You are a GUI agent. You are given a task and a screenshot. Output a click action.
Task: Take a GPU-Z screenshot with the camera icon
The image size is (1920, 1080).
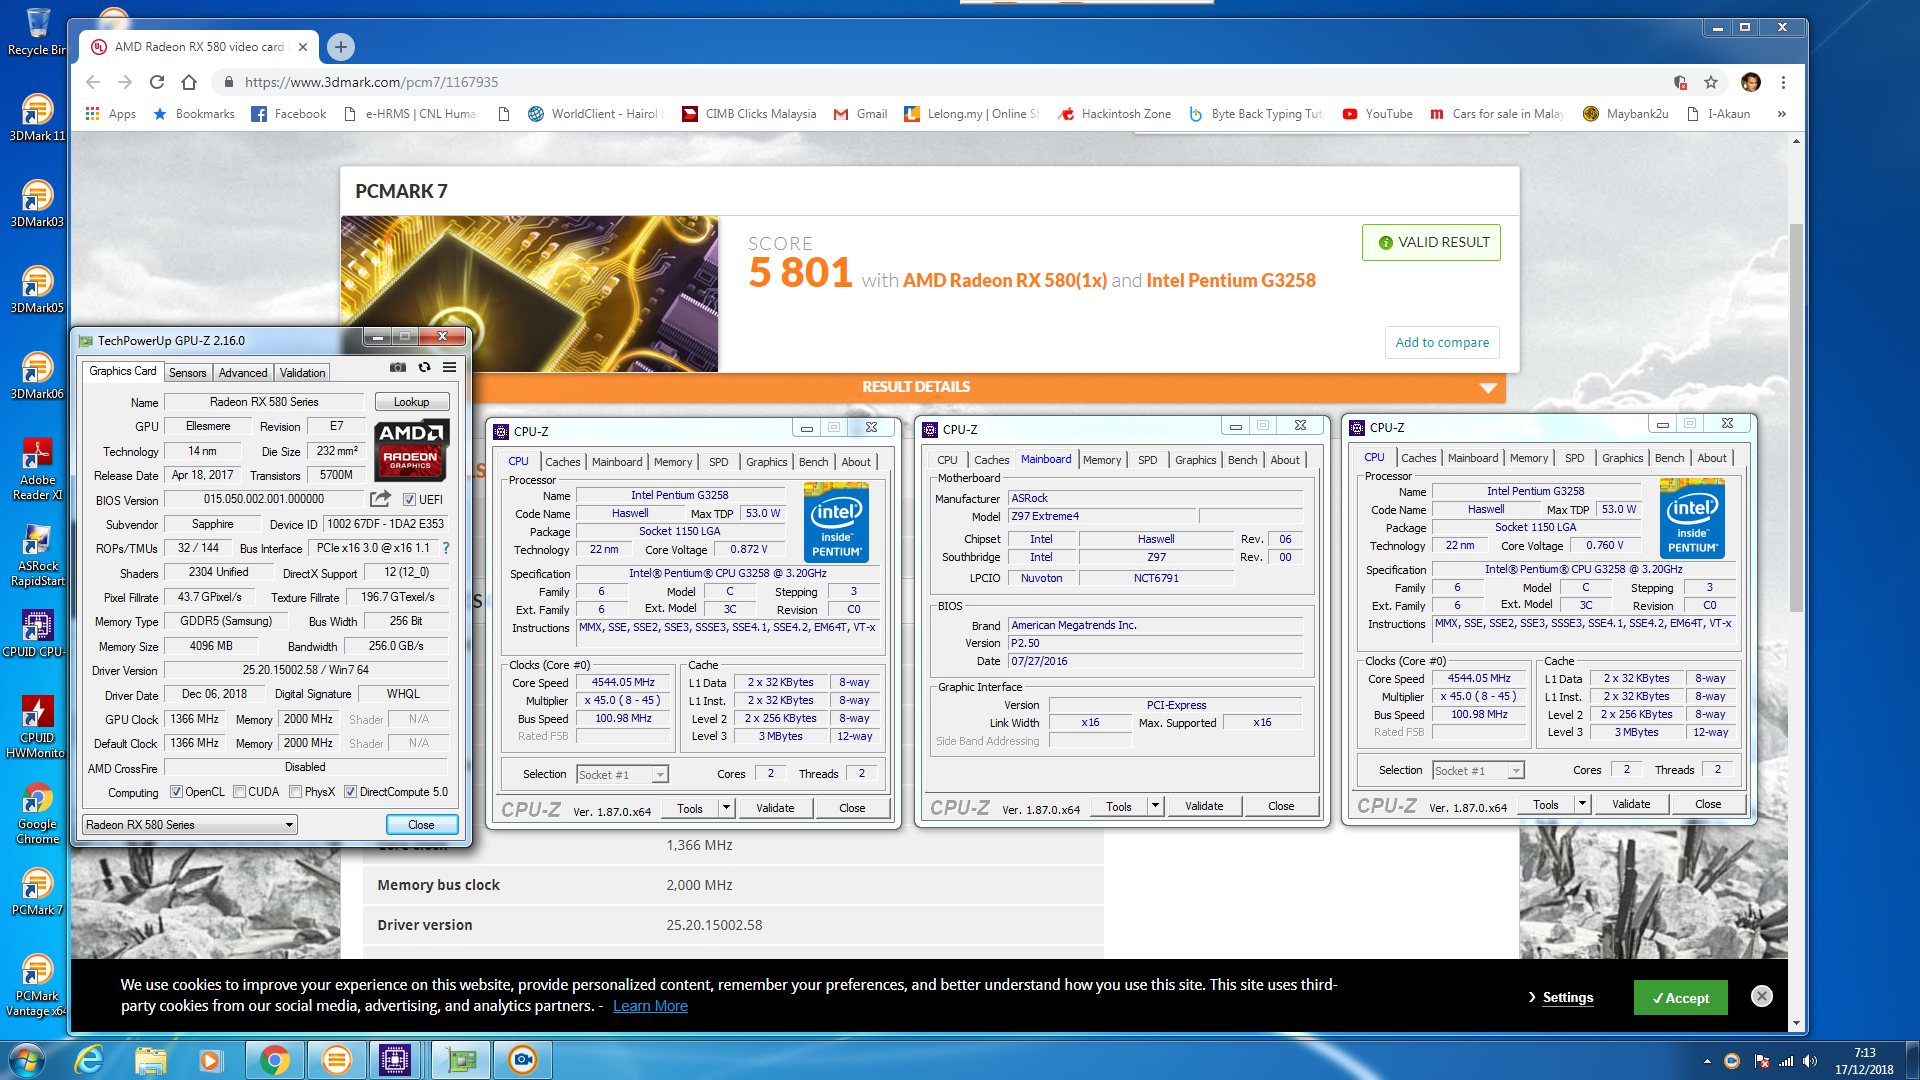(398, 367)
